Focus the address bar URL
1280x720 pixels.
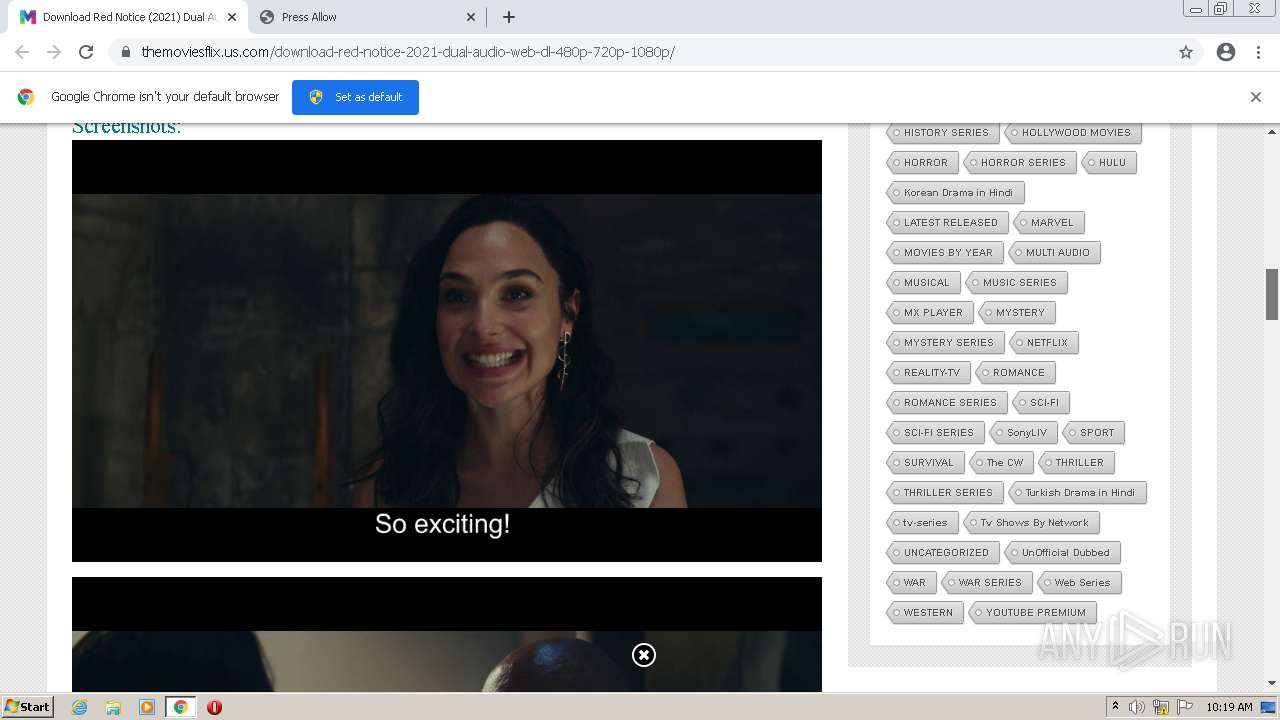point(408,52)
